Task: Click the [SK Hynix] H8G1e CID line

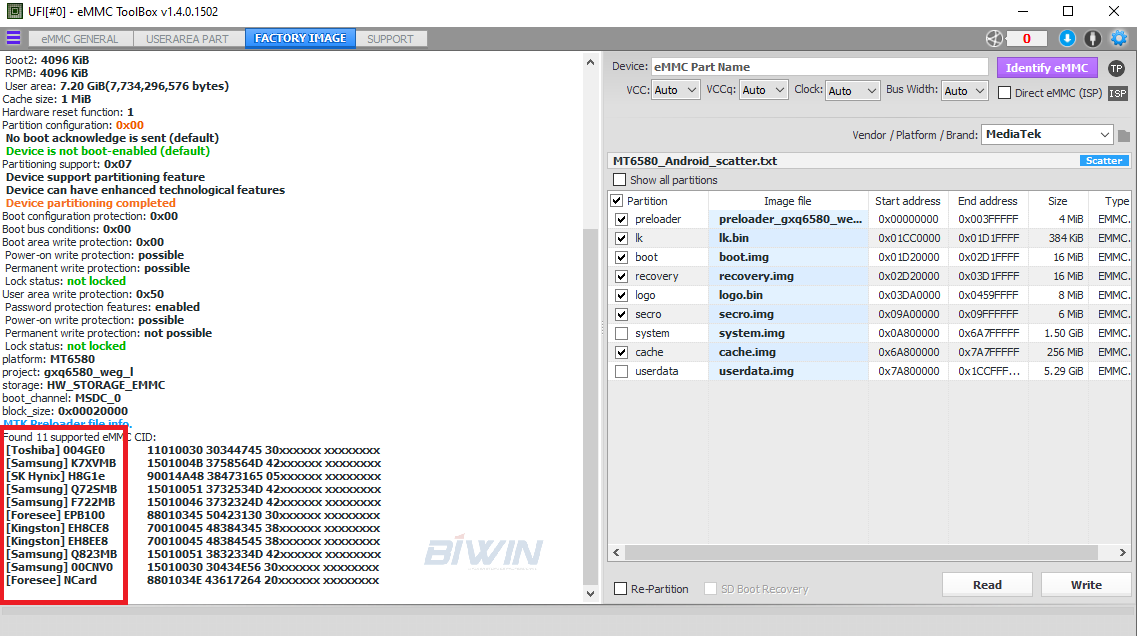Action: (x=193, y=476)
